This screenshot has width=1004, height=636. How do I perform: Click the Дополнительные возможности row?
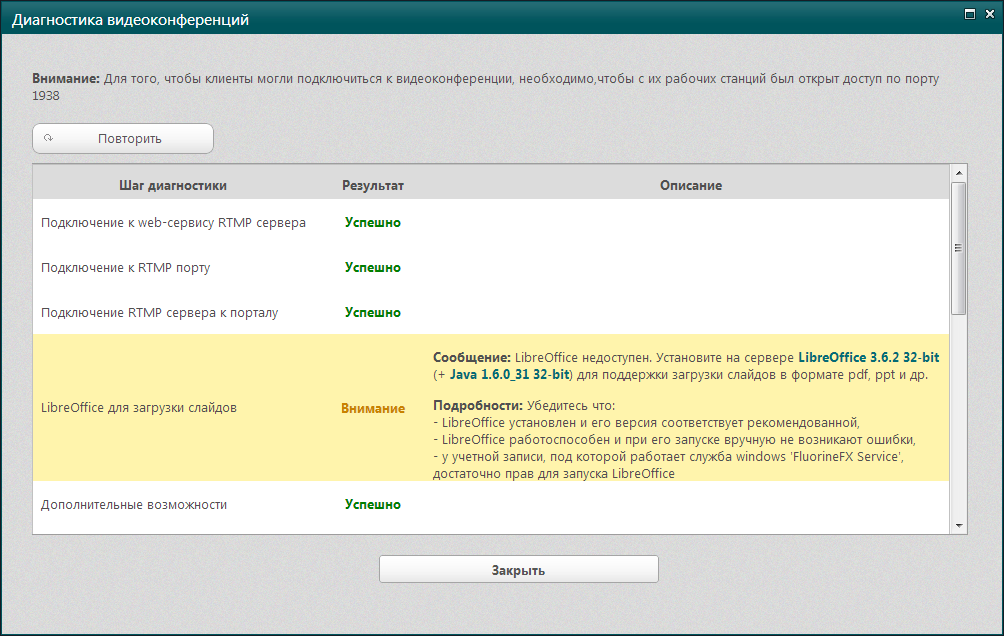click(x=134, y=505)
